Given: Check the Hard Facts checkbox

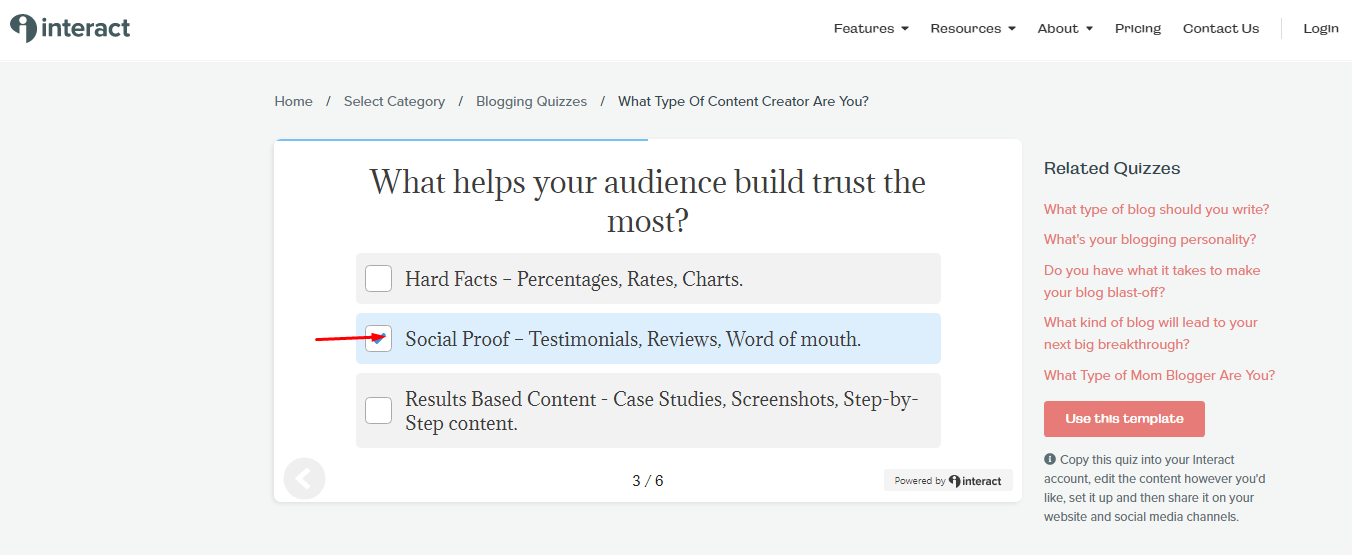Looking at the screenshot, I should point(378,278).
